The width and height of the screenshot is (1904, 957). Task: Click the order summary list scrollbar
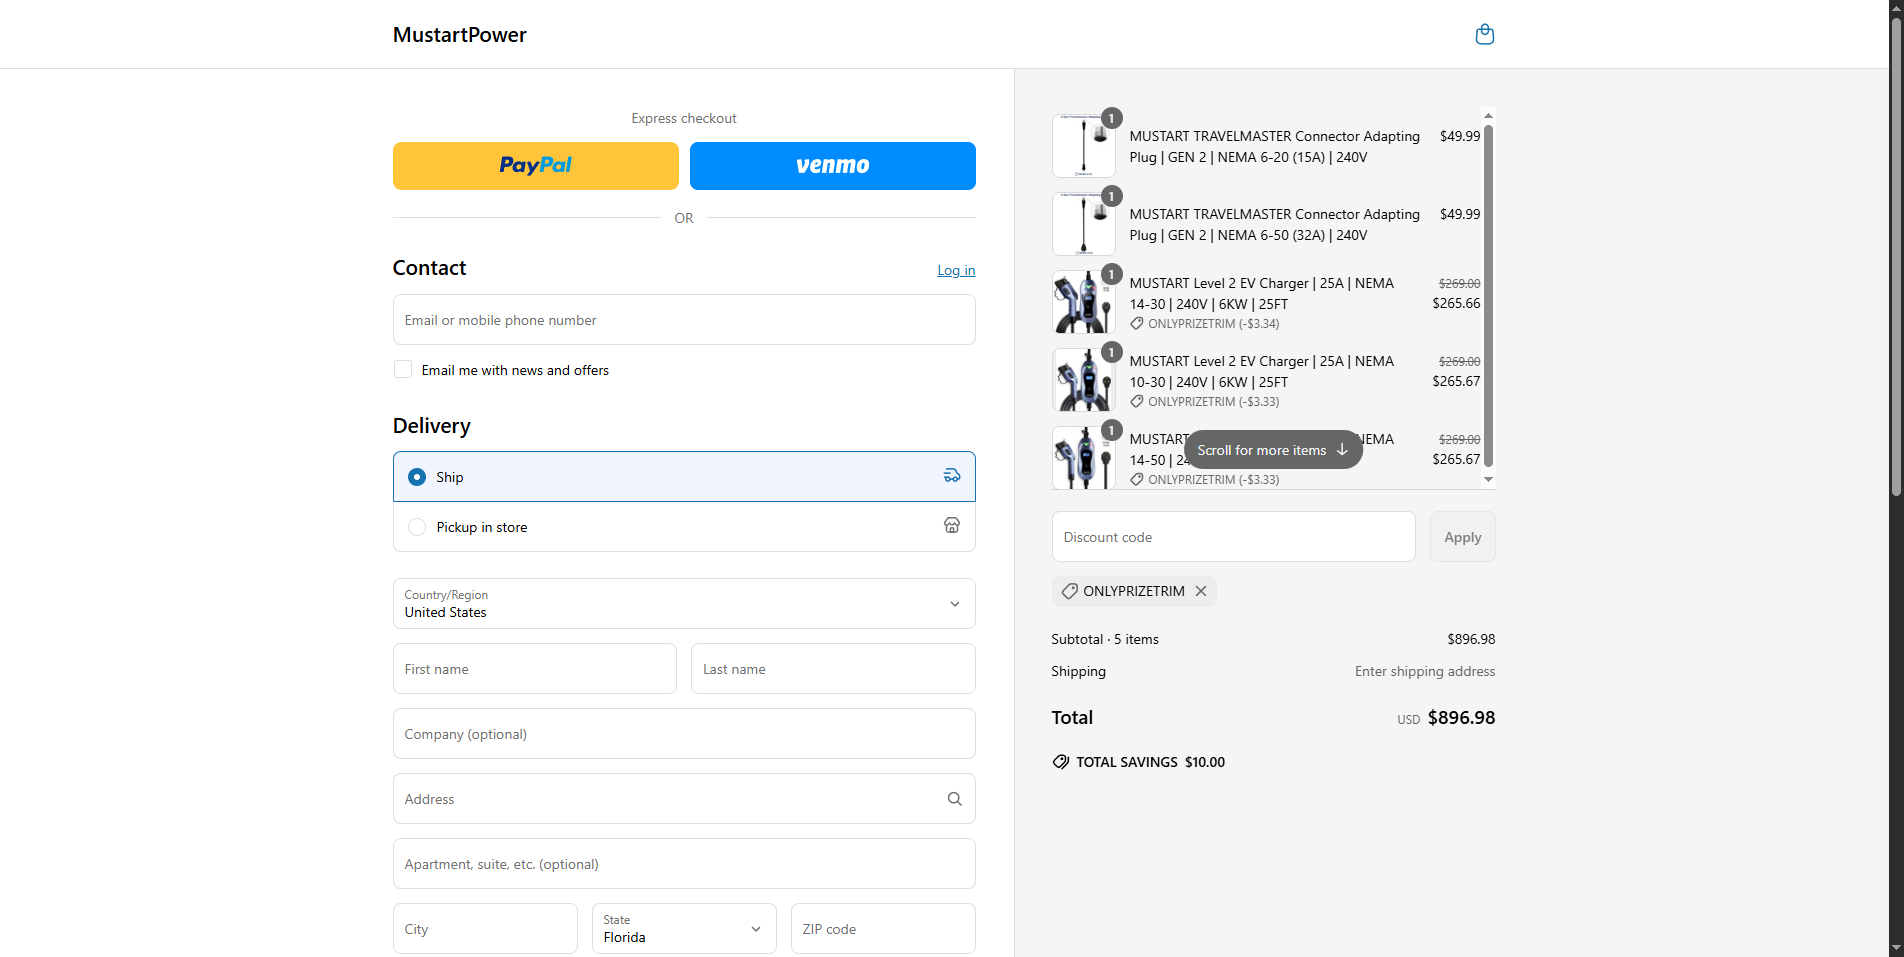pos(1488,295)
